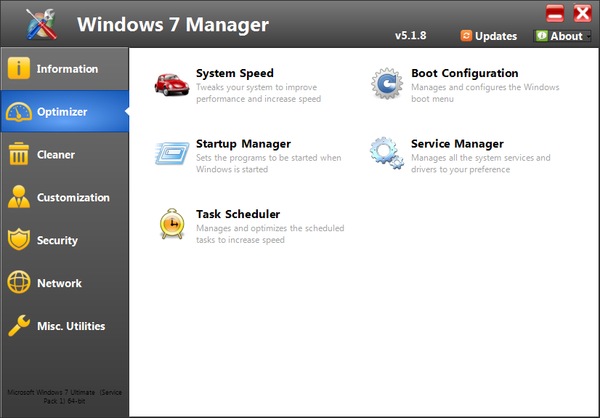Open the Service Manager title link

tap(457, 144)
